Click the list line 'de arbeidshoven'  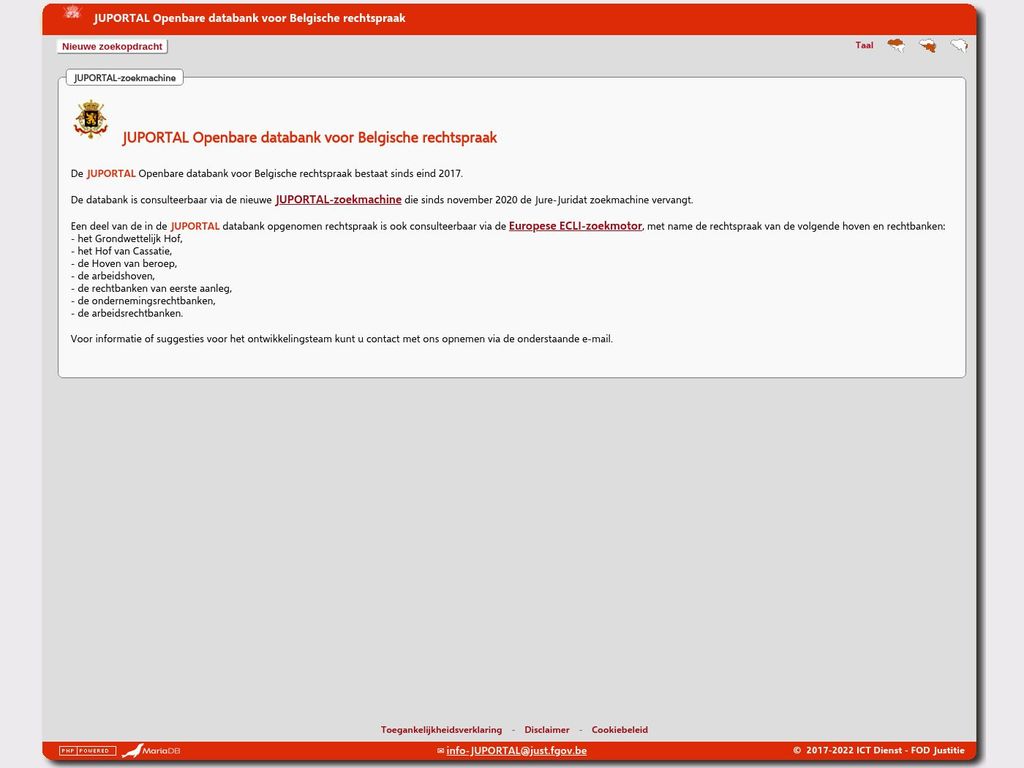click(113, 276)
